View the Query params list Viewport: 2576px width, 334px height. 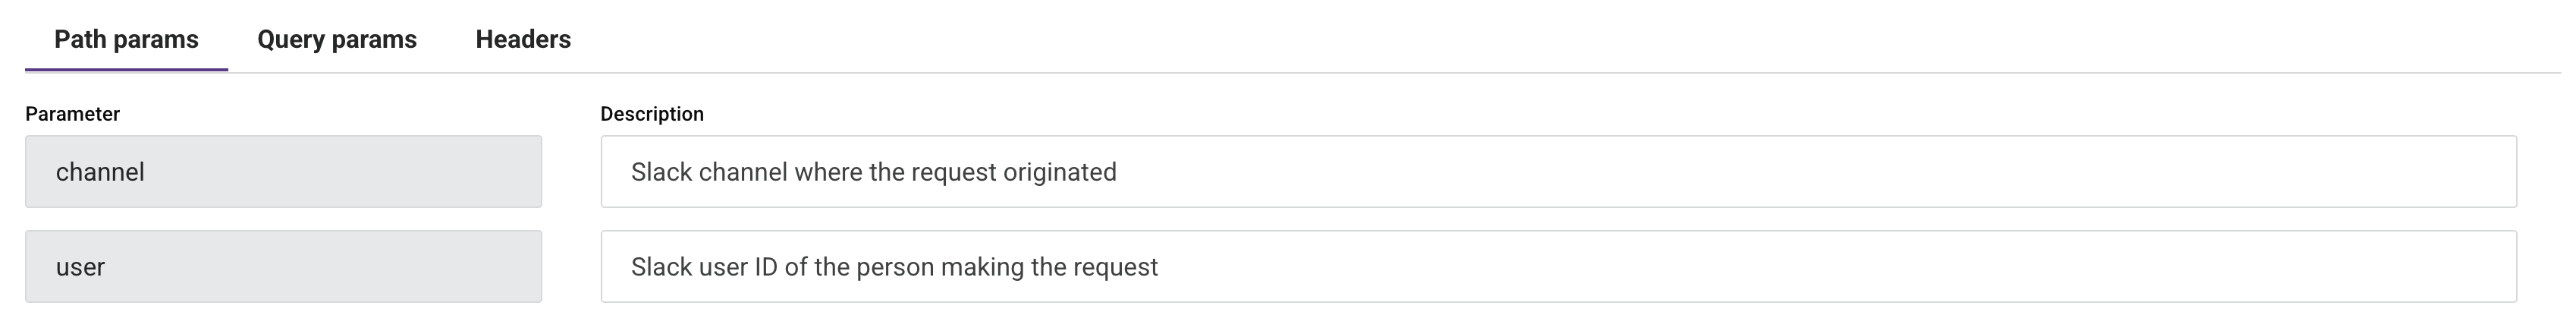[337, 39]
